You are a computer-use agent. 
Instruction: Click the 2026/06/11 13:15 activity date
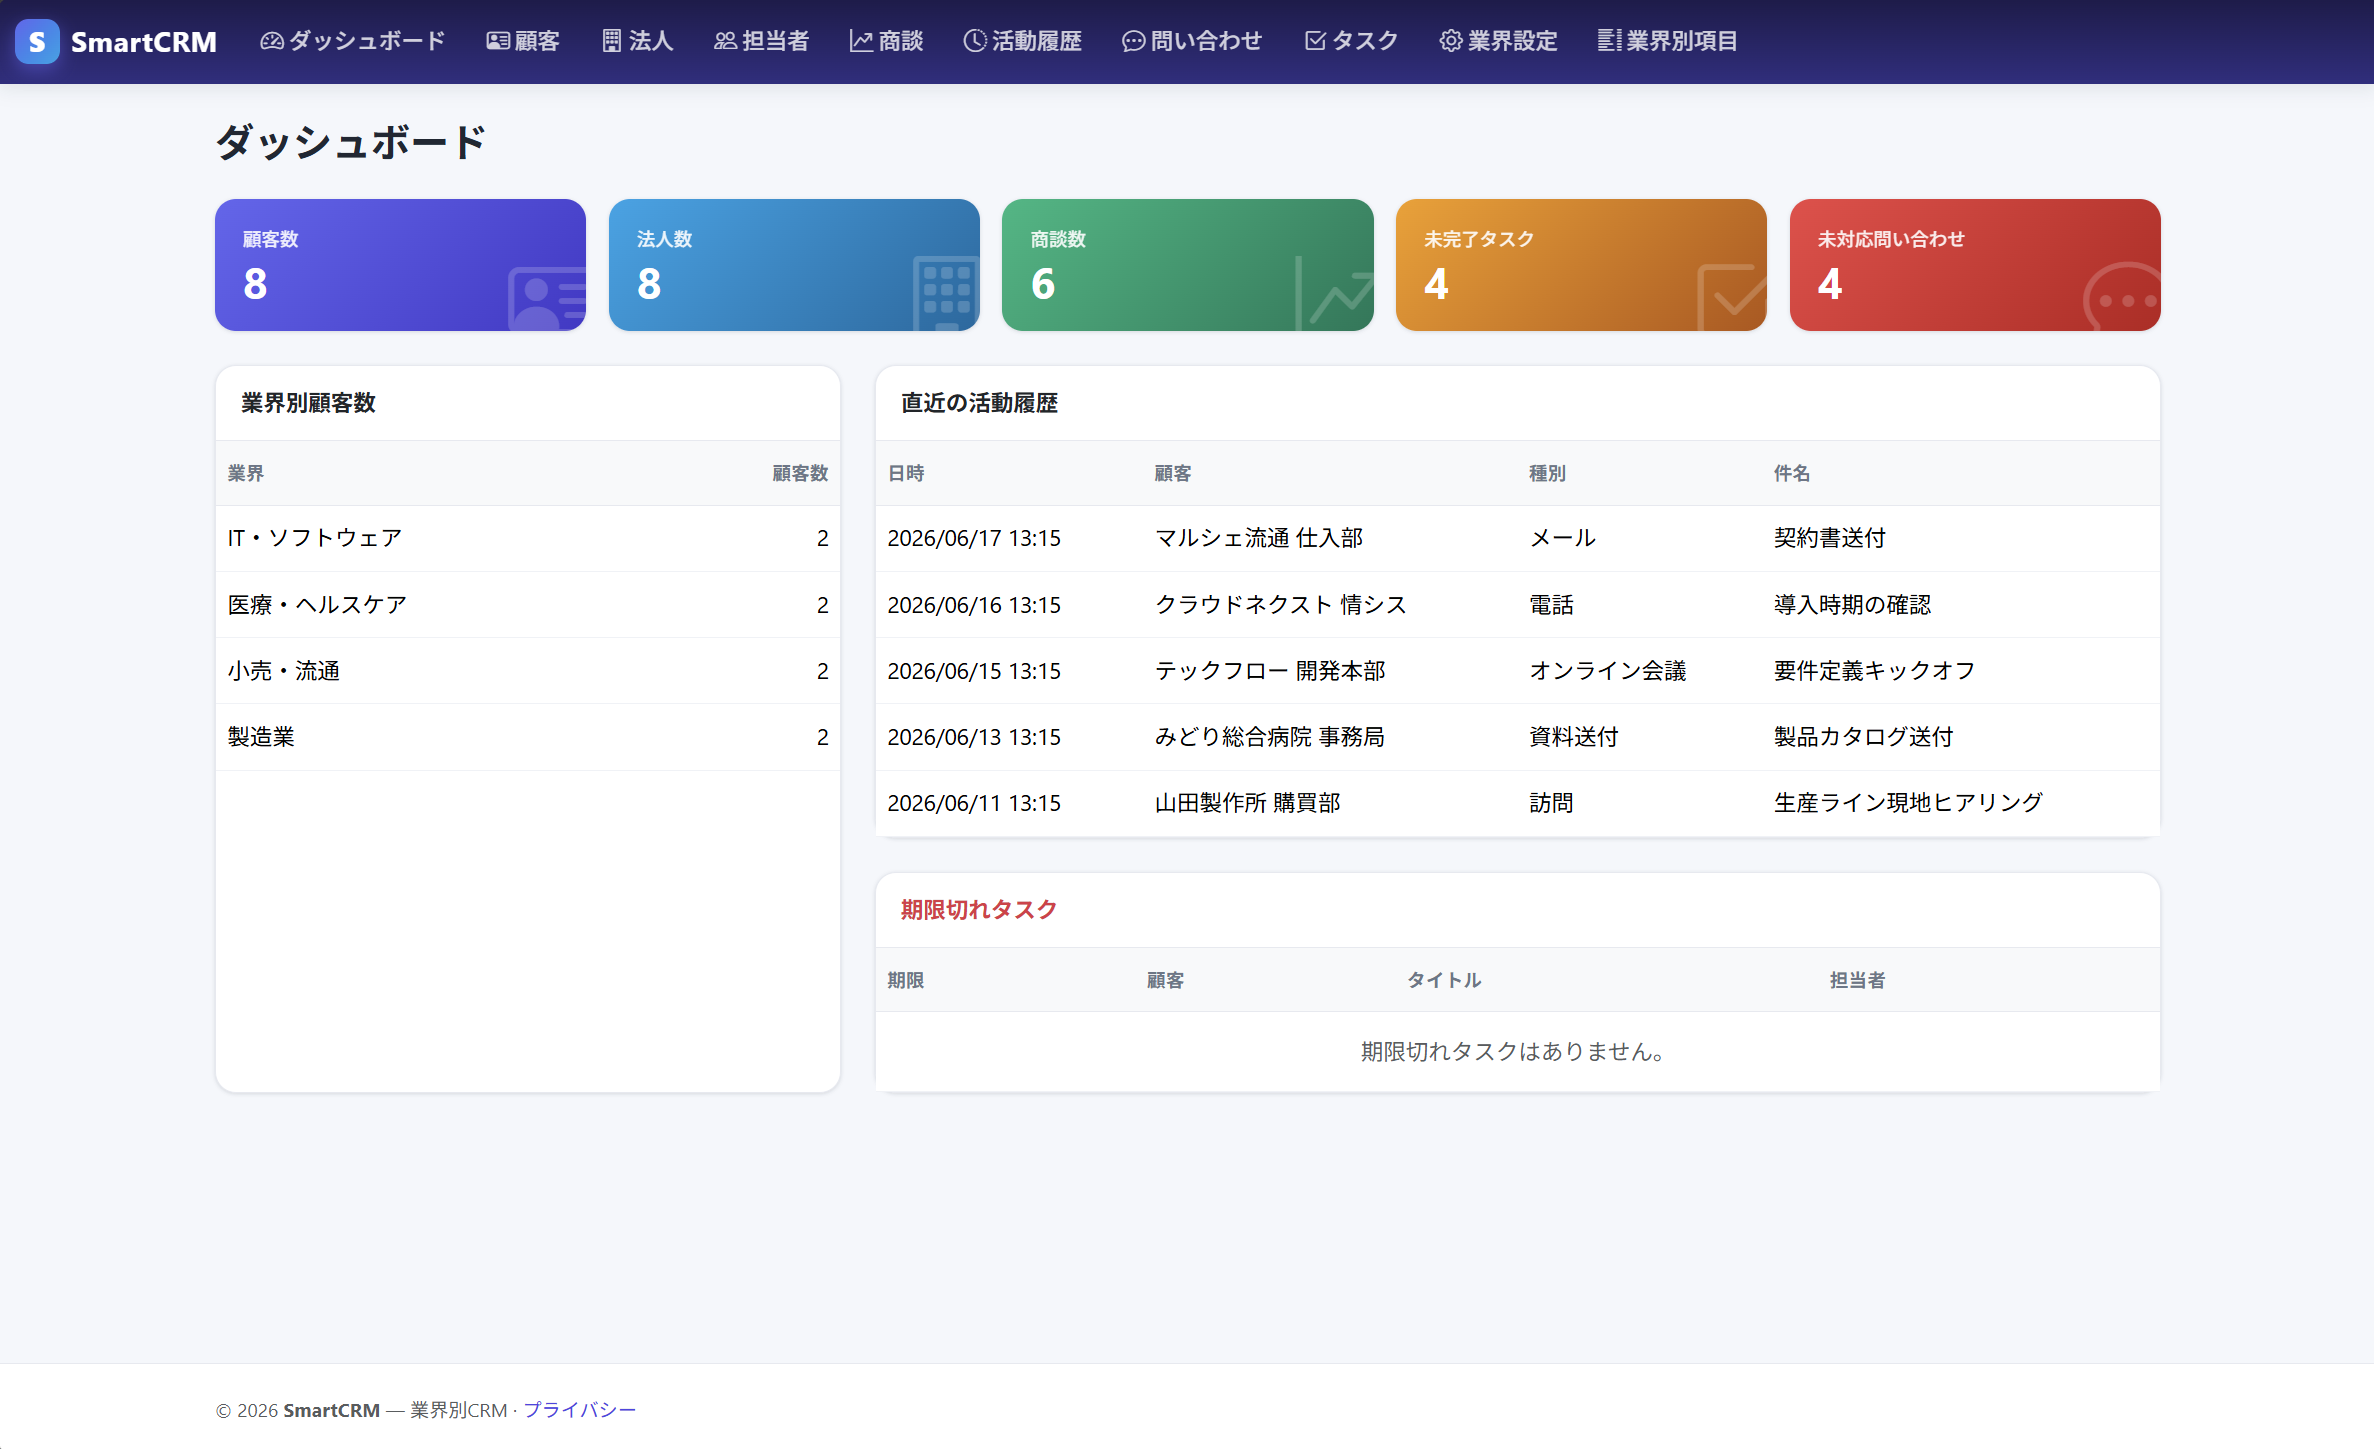pos(974,803)
